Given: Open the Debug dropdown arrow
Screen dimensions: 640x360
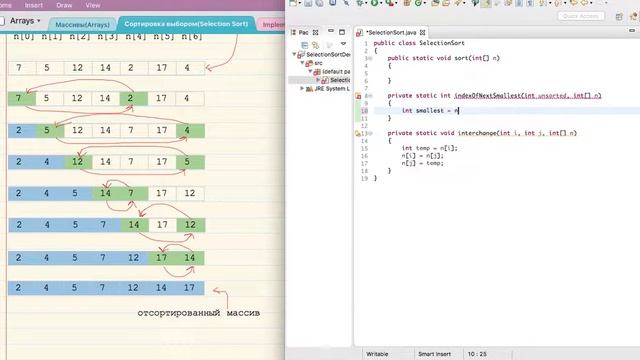Looking at the screenshot, I should [x=367, y=4].
